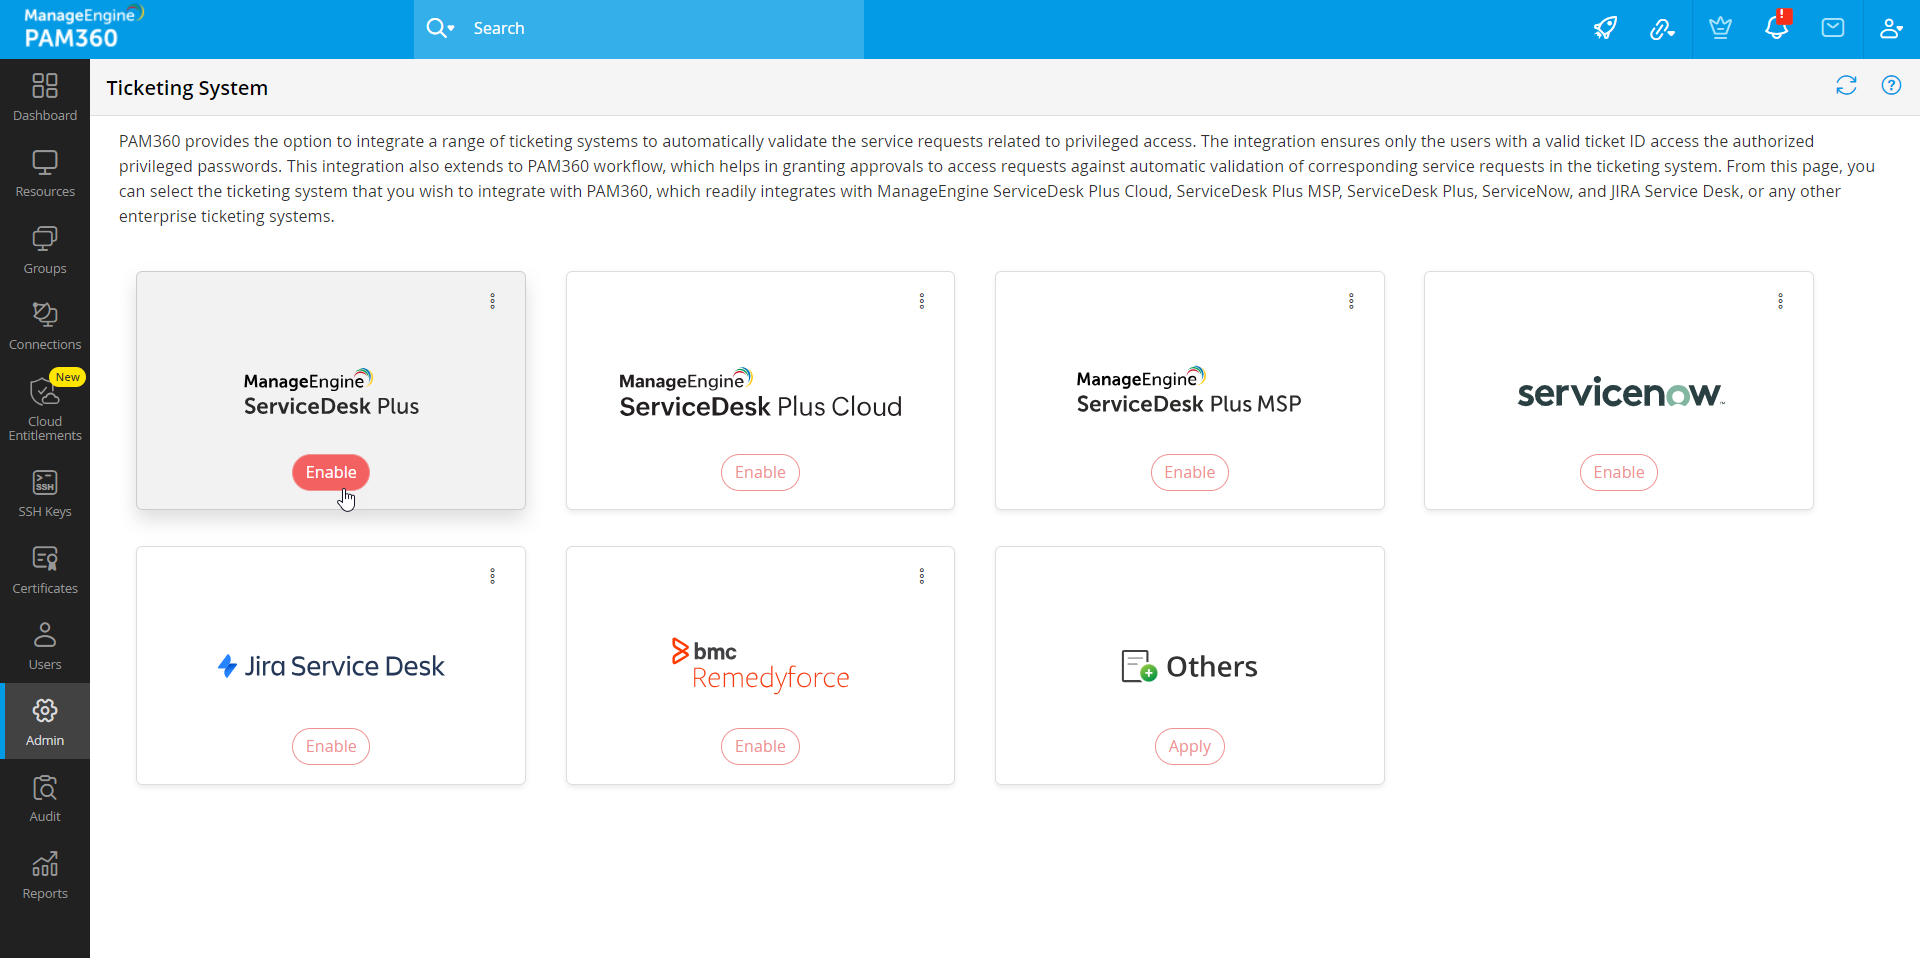The image size is (1920, 958).
Task: Click the crown icon in header
Action: coord(1720,28)
